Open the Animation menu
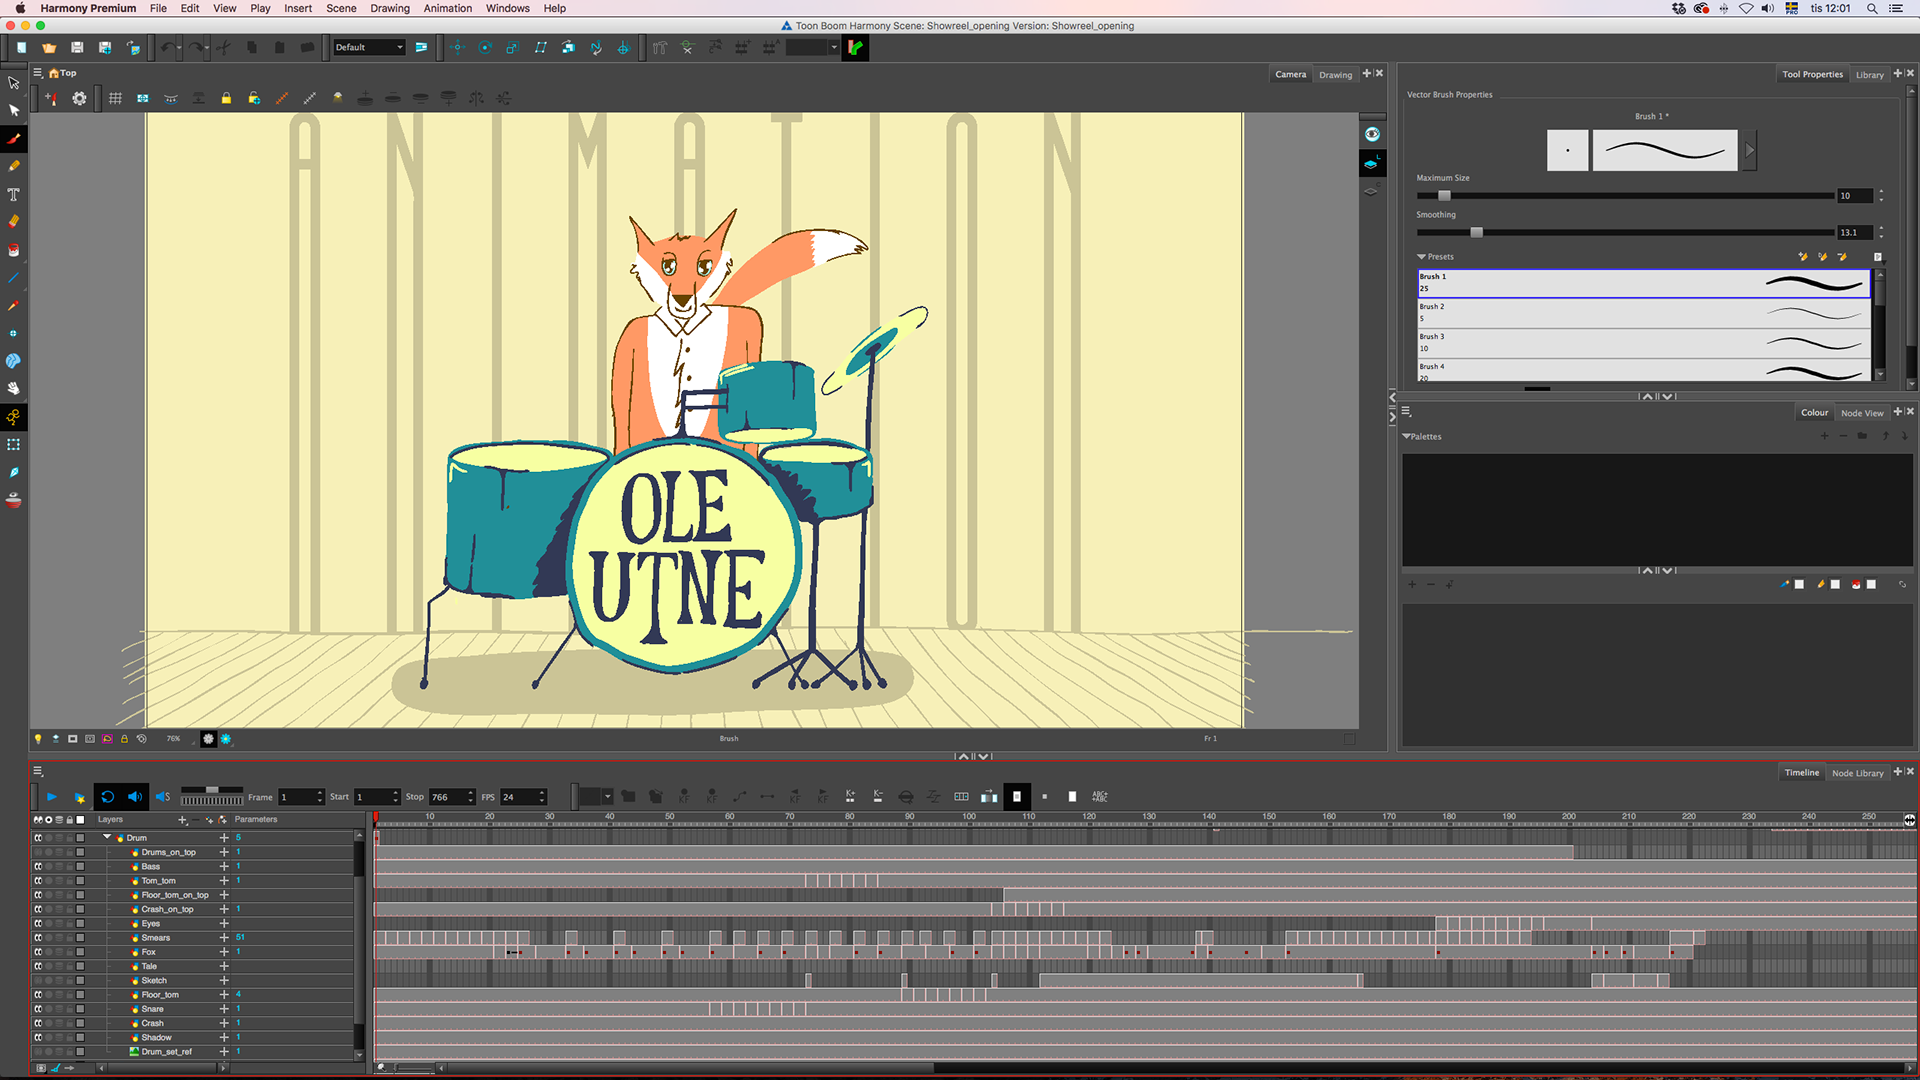This screenshot has height=1080, width=1920. click(x=447, y=8)
